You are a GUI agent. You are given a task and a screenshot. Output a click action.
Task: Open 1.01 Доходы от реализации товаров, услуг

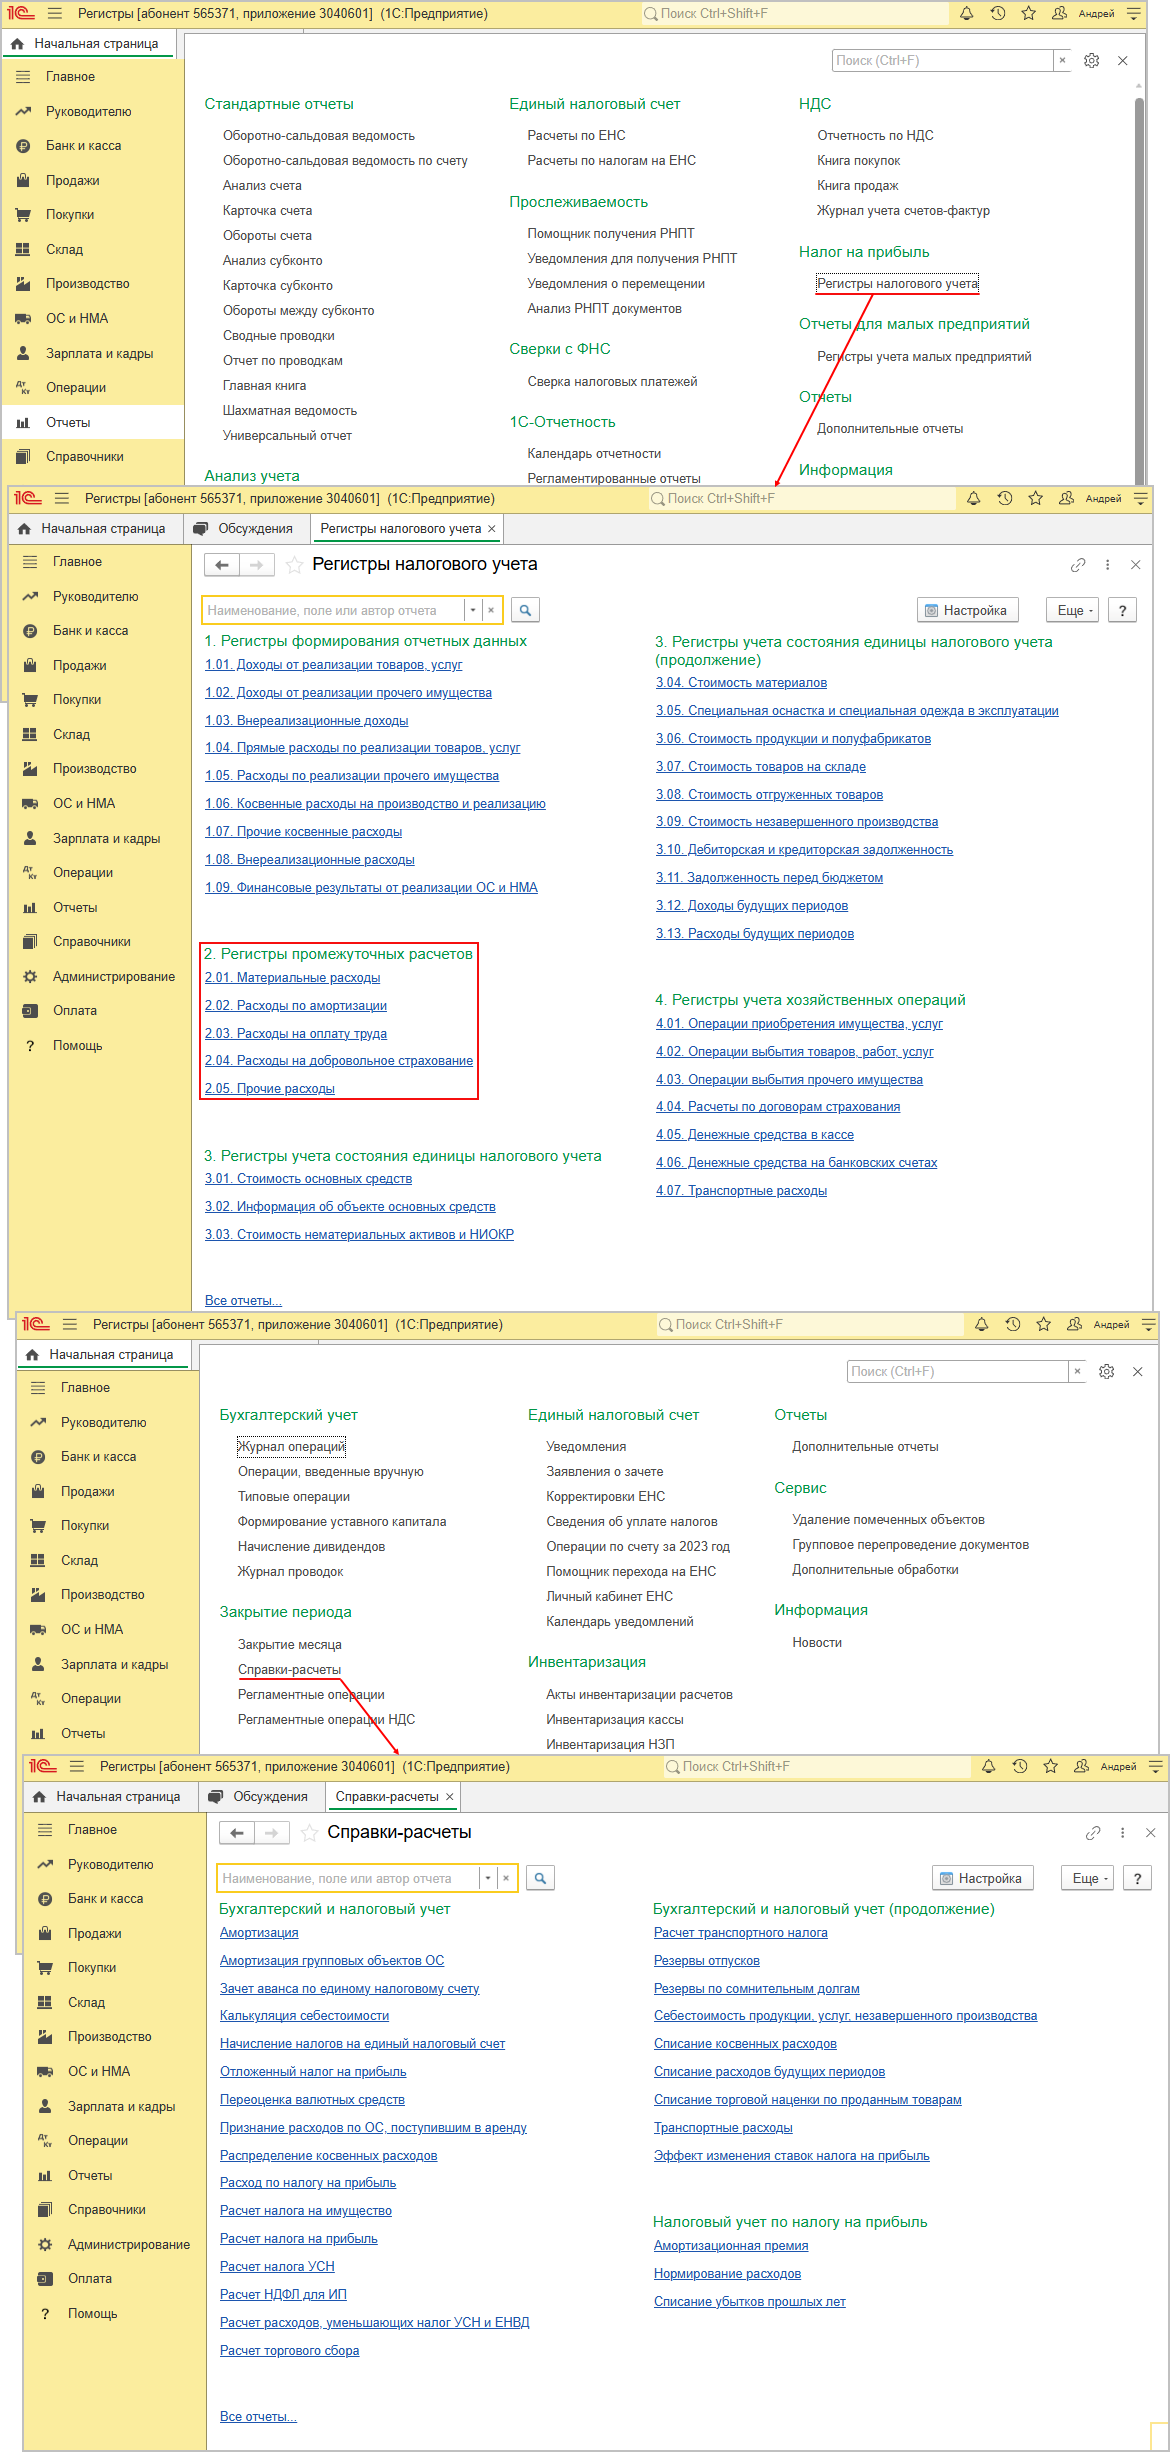pyautogui.click(x=333, y=664)
